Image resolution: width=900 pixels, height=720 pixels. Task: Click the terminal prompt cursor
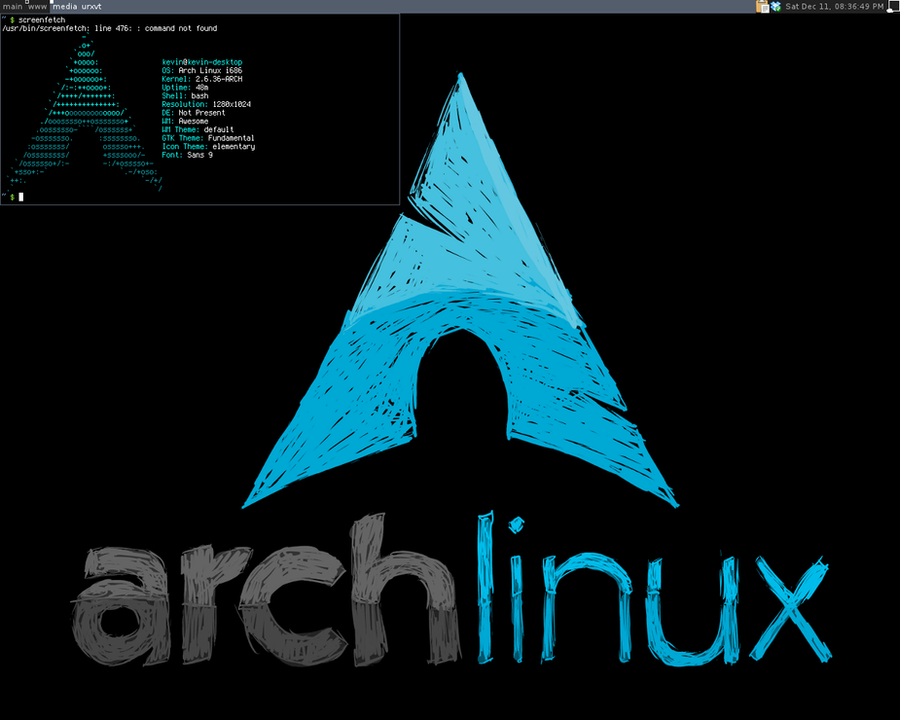21,197
